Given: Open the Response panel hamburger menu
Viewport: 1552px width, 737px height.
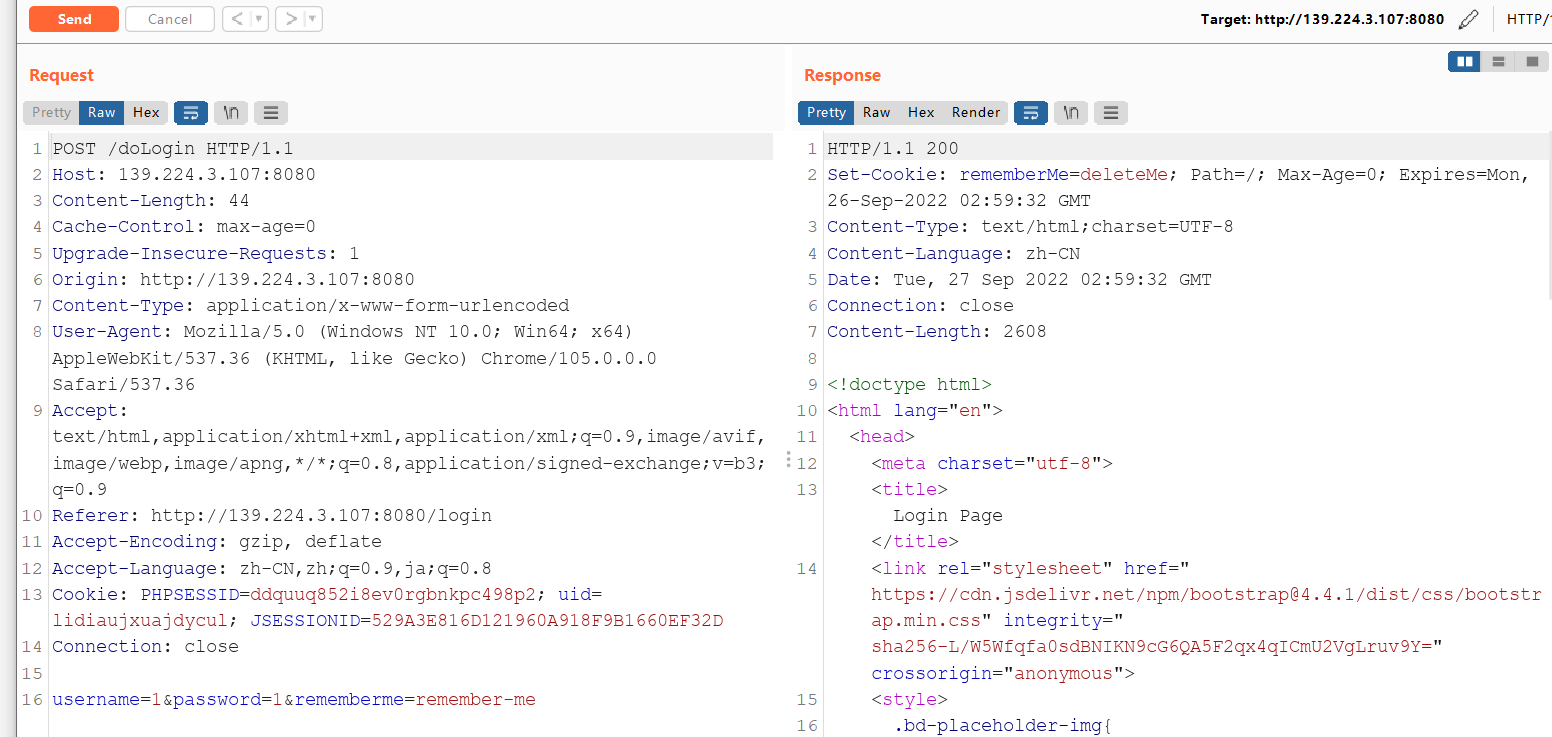Looking at the screenshot, I should point(1110,112).
